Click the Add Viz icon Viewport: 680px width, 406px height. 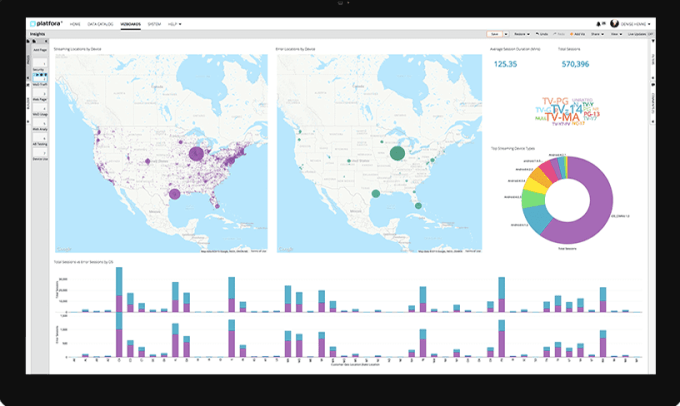(x=572, y=34)
